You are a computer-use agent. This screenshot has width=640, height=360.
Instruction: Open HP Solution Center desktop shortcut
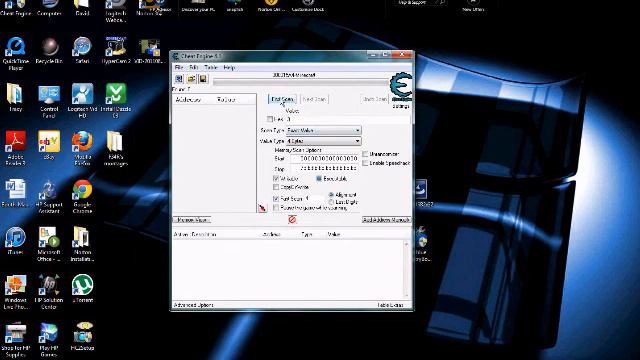49,292
